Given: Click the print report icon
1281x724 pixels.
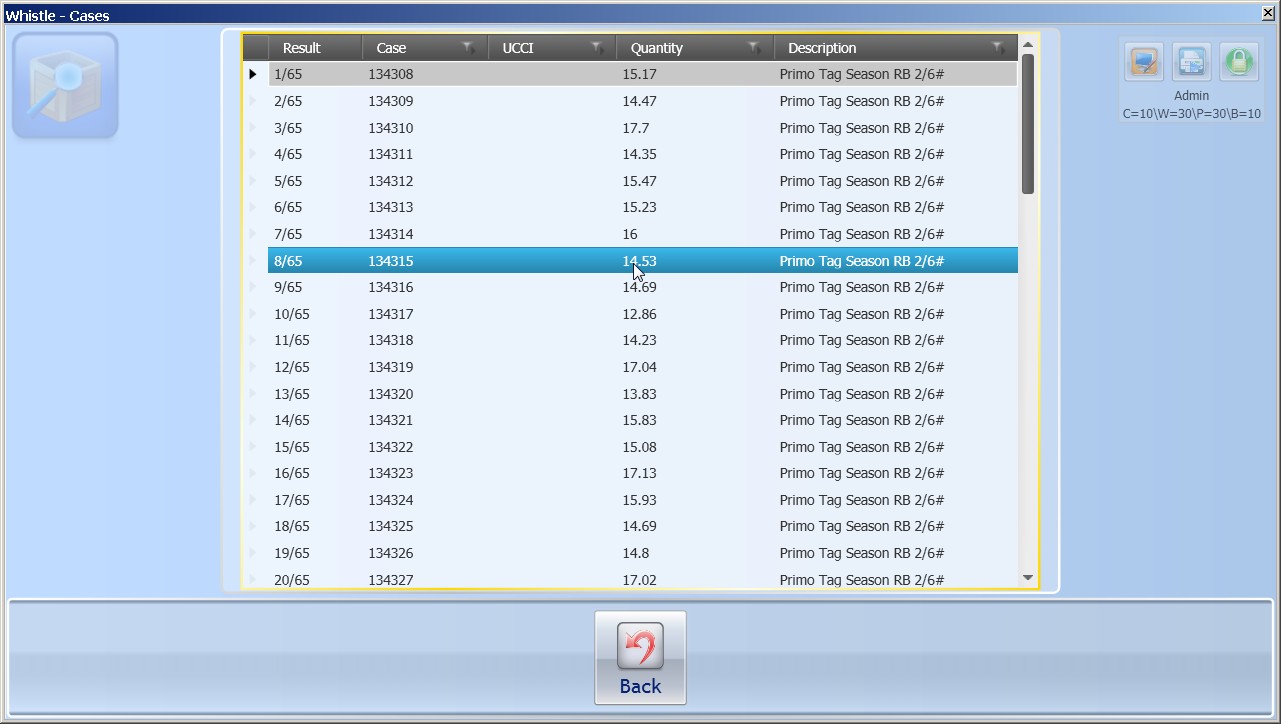Looking at the screenshot, I should point(1191,62).
